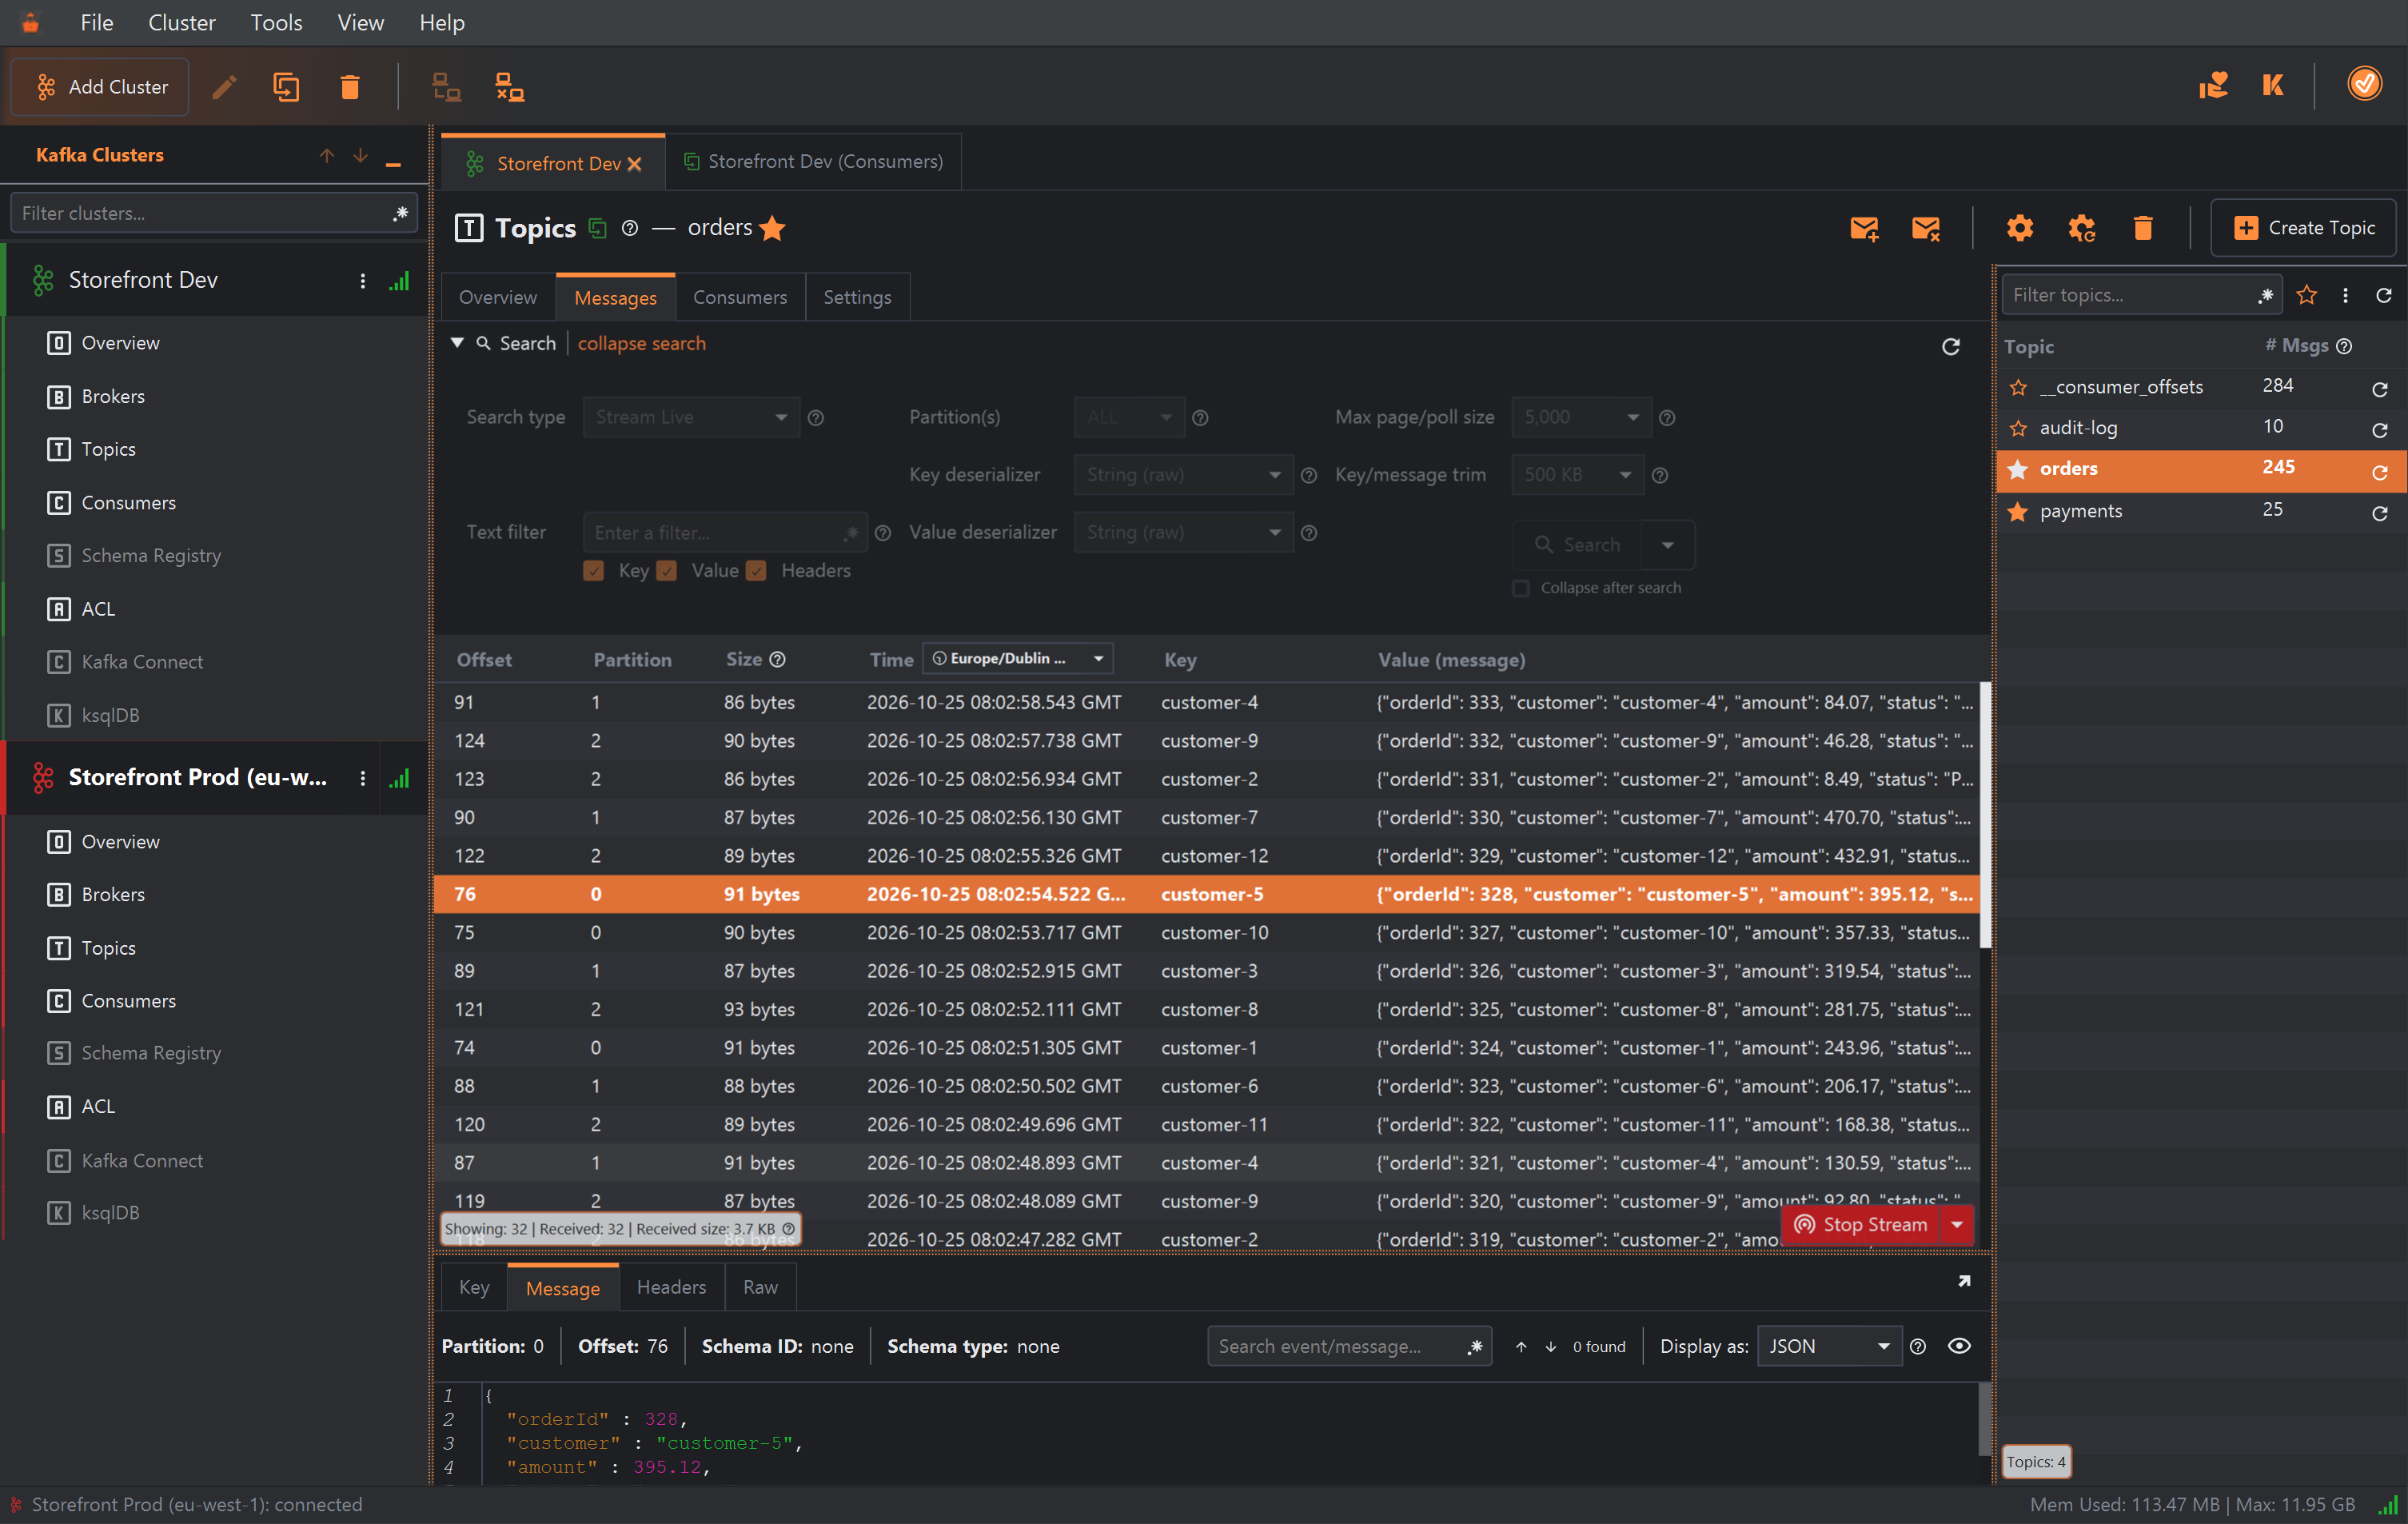2408x1524 pixels.
Task: Click the refresh icon in search header
Action: (1950, 346)
